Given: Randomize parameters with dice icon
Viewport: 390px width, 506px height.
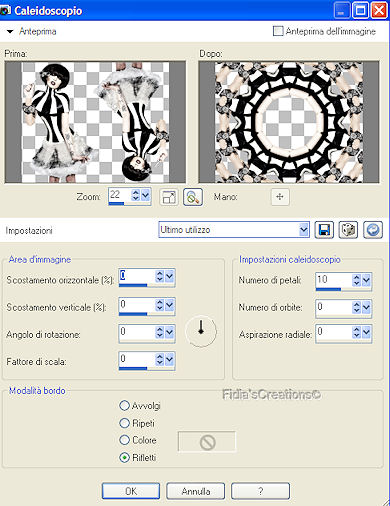Looking at the screenshot, I should [348, 230].
